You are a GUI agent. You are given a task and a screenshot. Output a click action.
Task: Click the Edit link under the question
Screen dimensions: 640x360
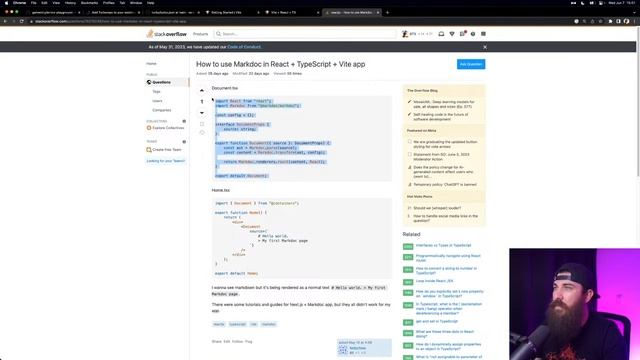tap(227, 342)
